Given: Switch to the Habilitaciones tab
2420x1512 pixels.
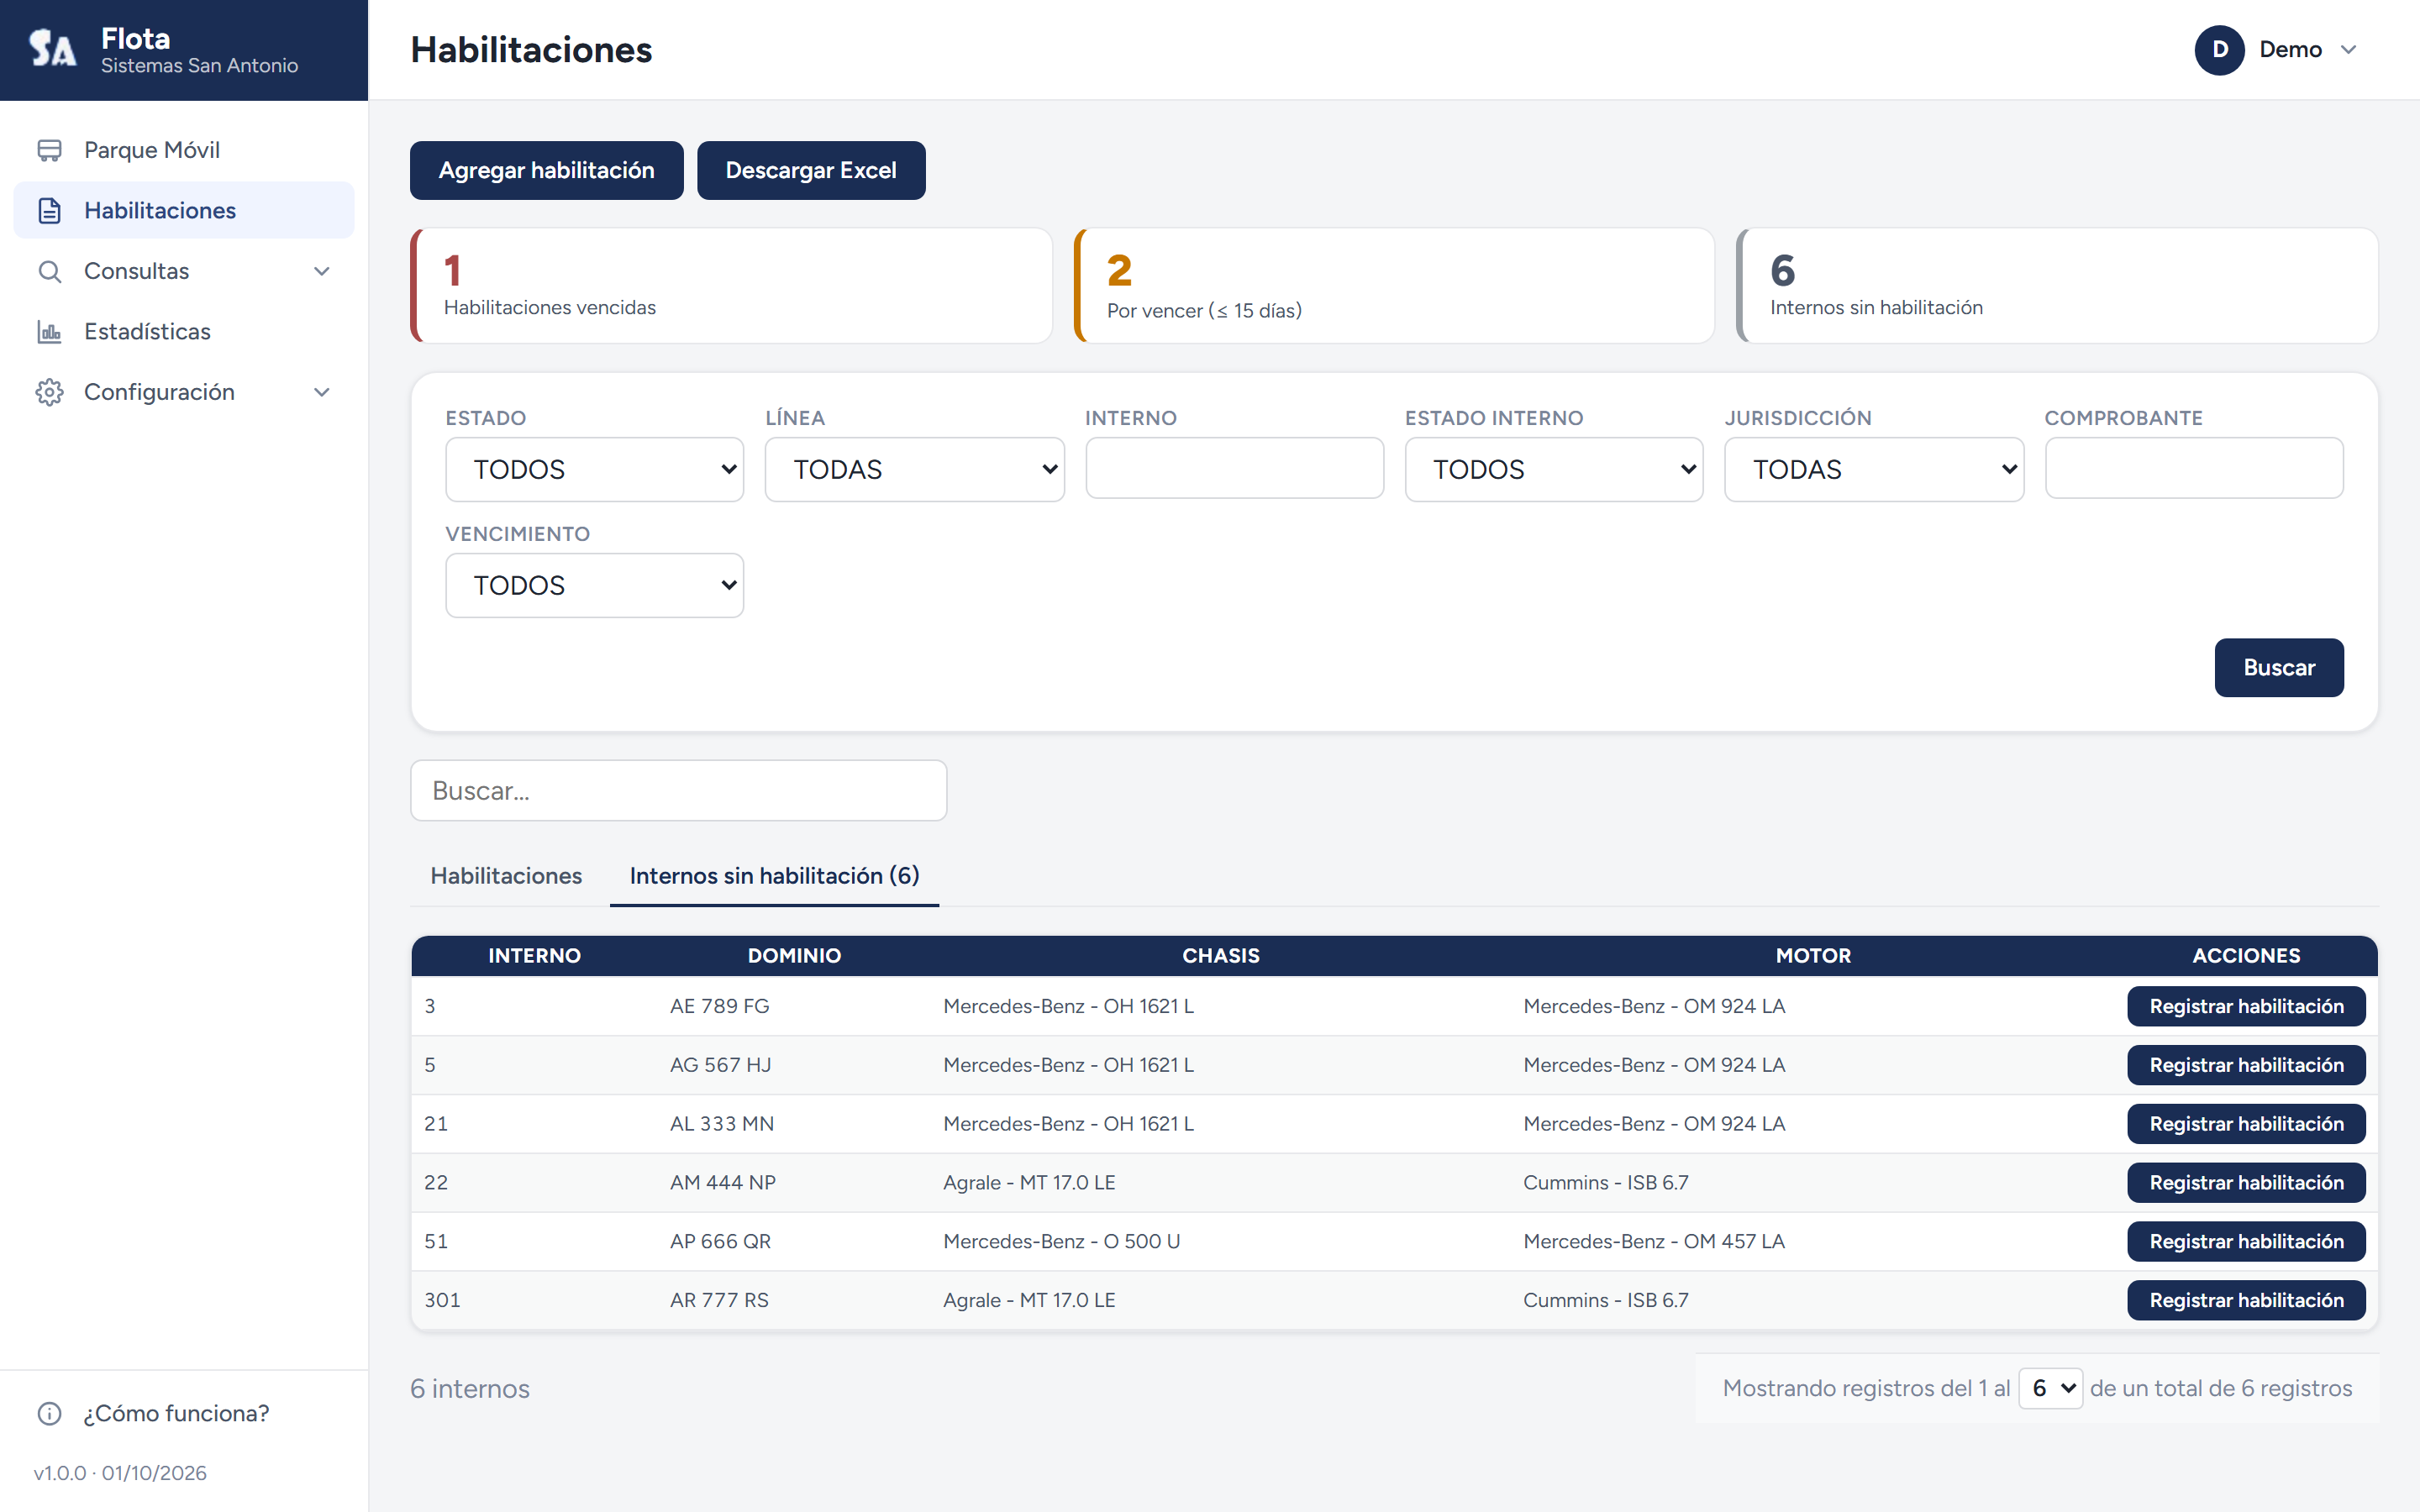Looking at the screenshot, I should (x=506, y=875).
